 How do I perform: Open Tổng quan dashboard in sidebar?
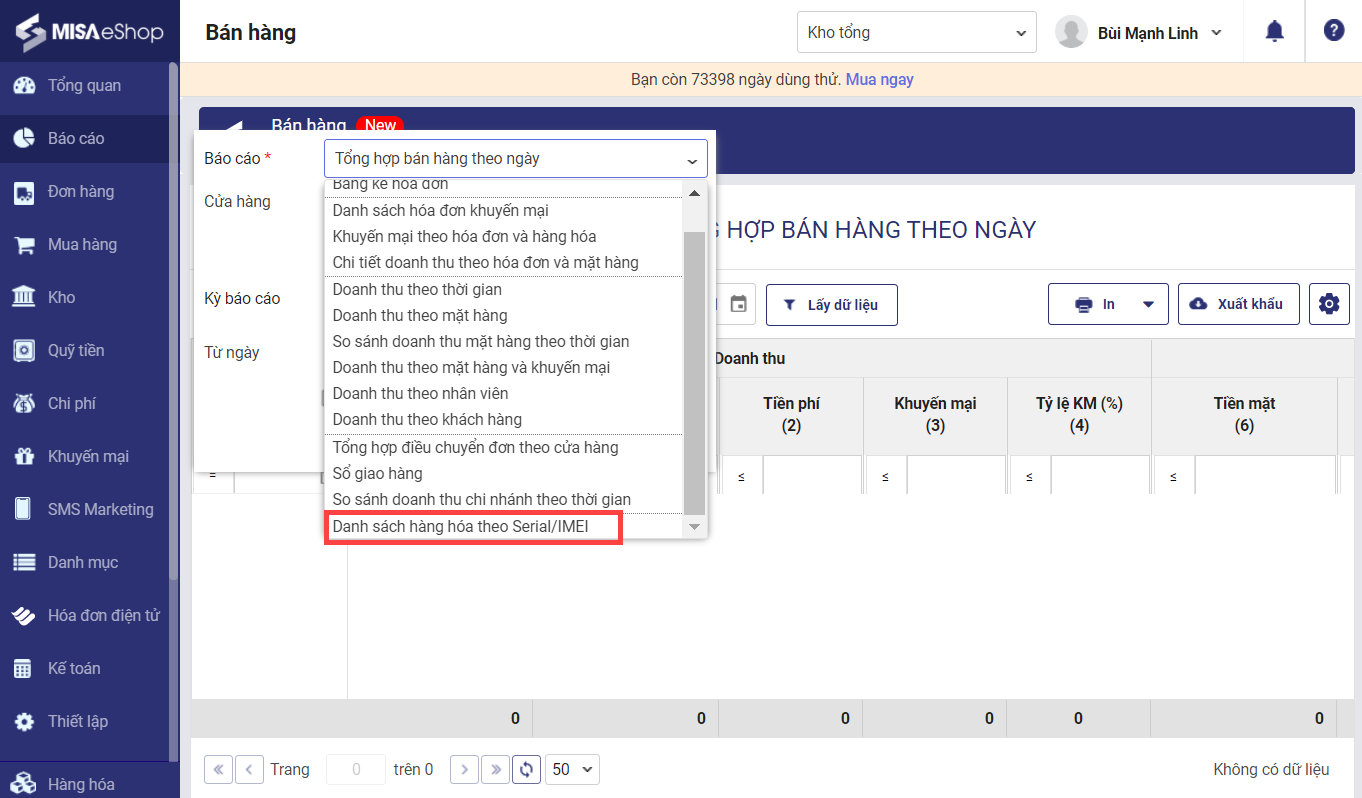84,85
